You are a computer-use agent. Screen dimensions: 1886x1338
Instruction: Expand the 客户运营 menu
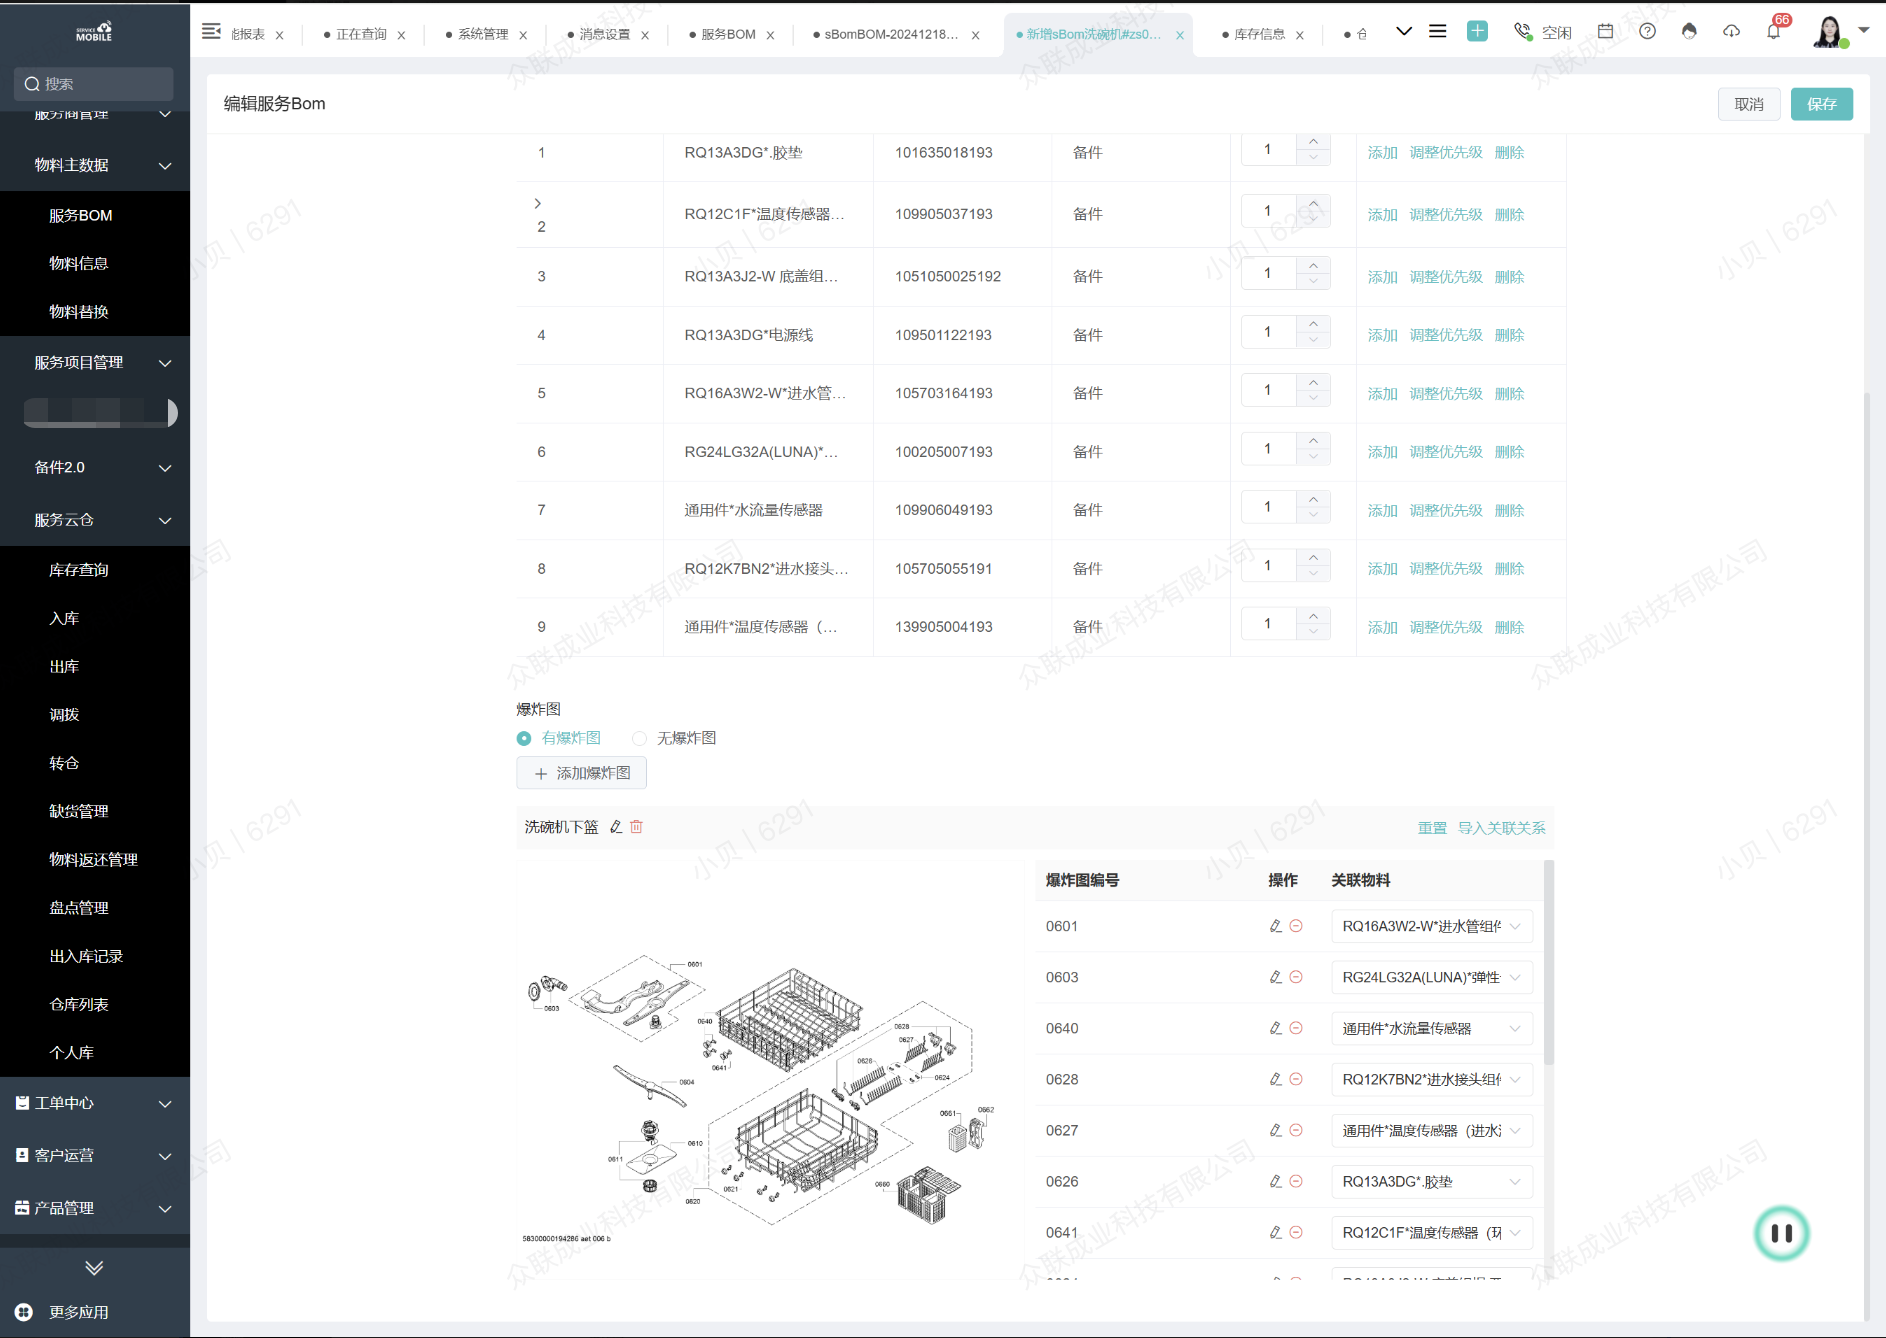pos(95,1155)
